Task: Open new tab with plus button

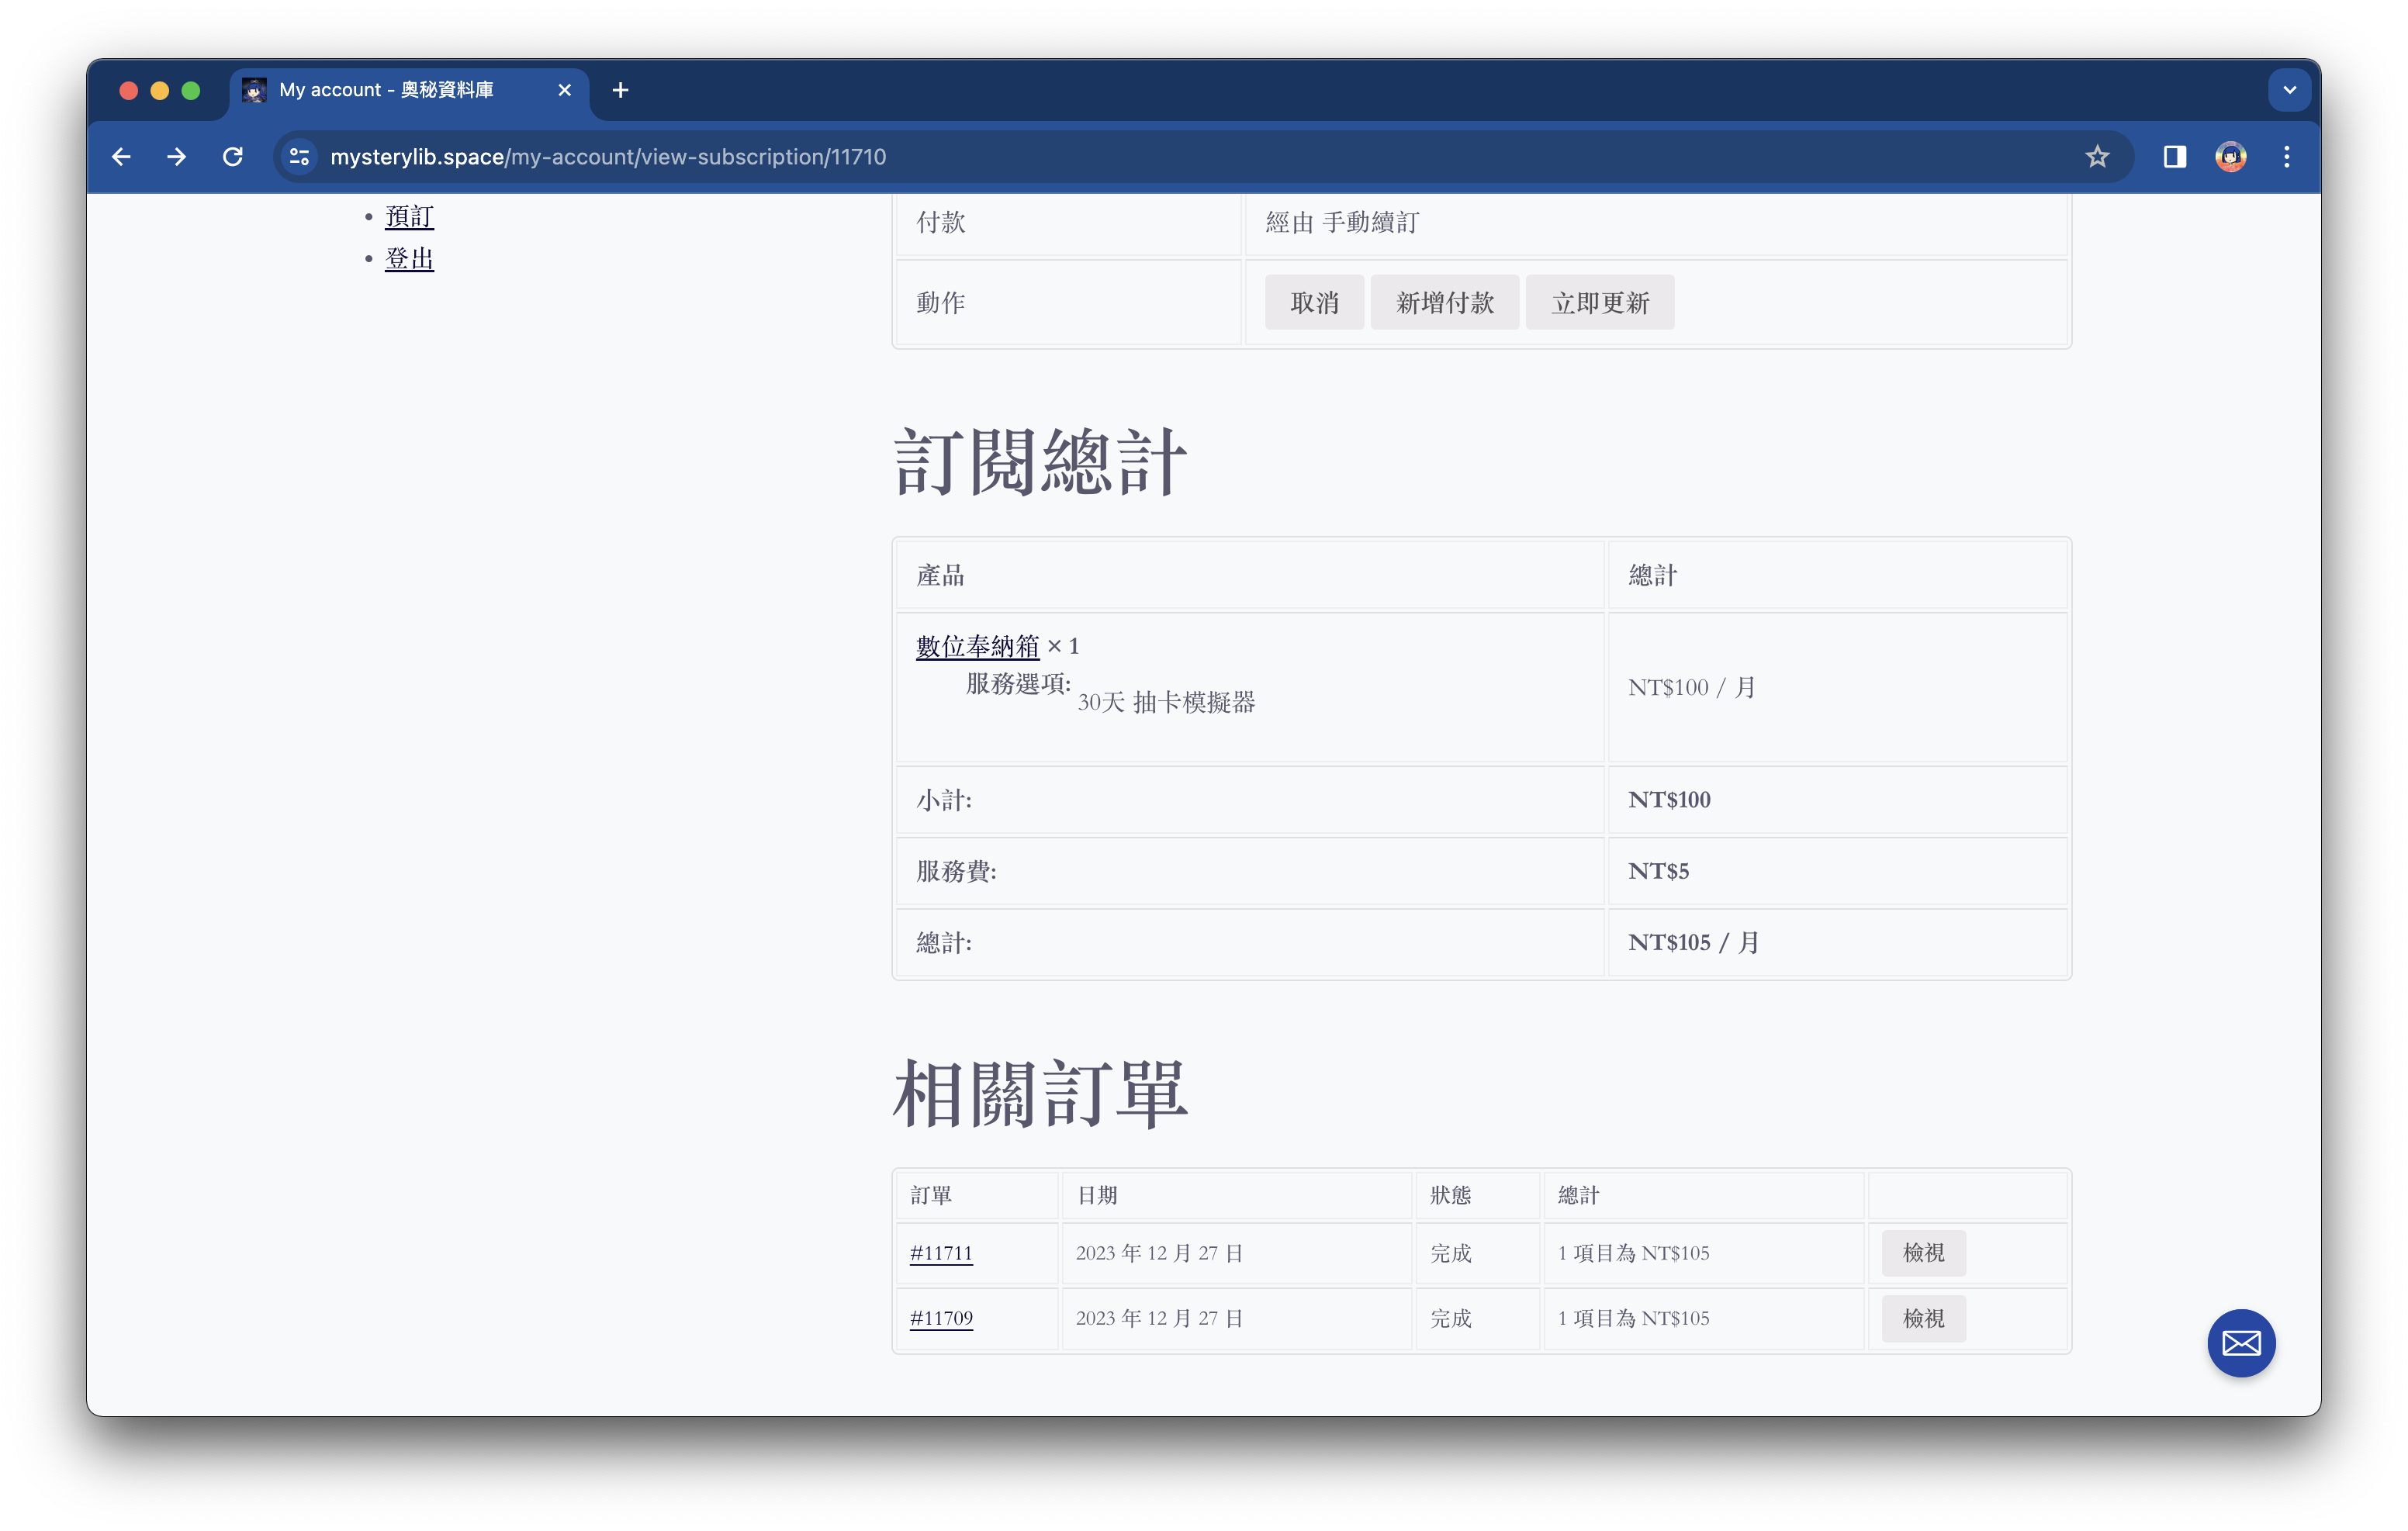Action: click(620, 90)
